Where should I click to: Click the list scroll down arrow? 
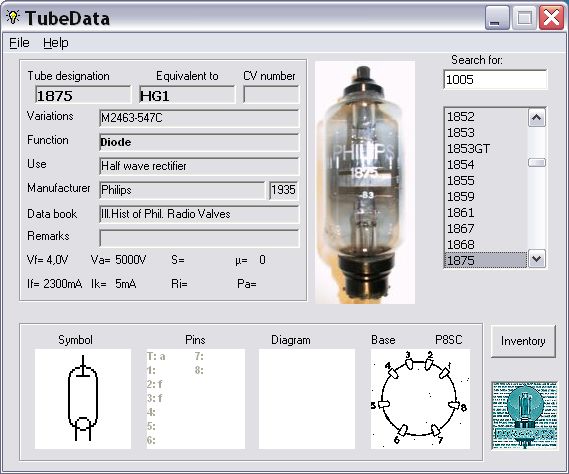point(537,259)
